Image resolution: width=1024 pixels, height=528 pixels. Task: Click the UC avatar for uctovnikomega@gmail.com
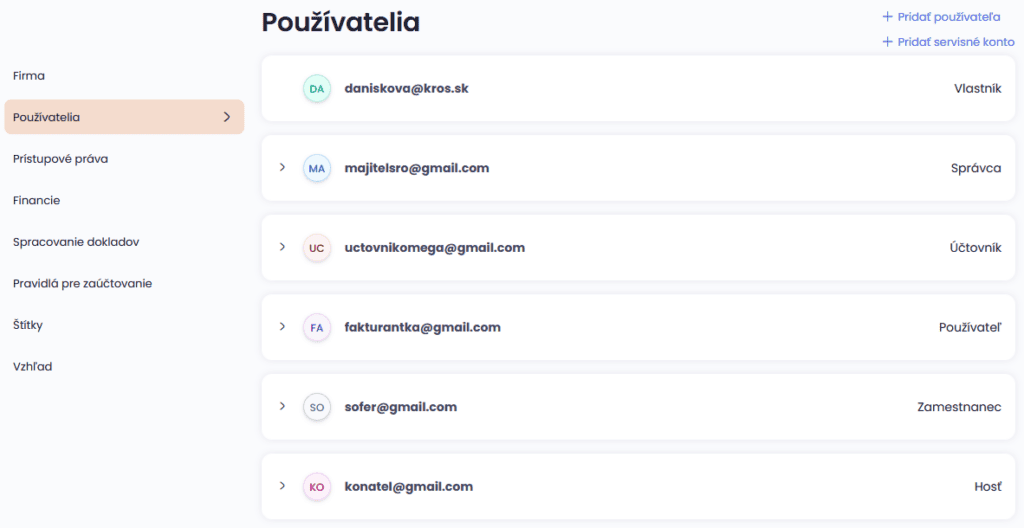tap(317, 248)
